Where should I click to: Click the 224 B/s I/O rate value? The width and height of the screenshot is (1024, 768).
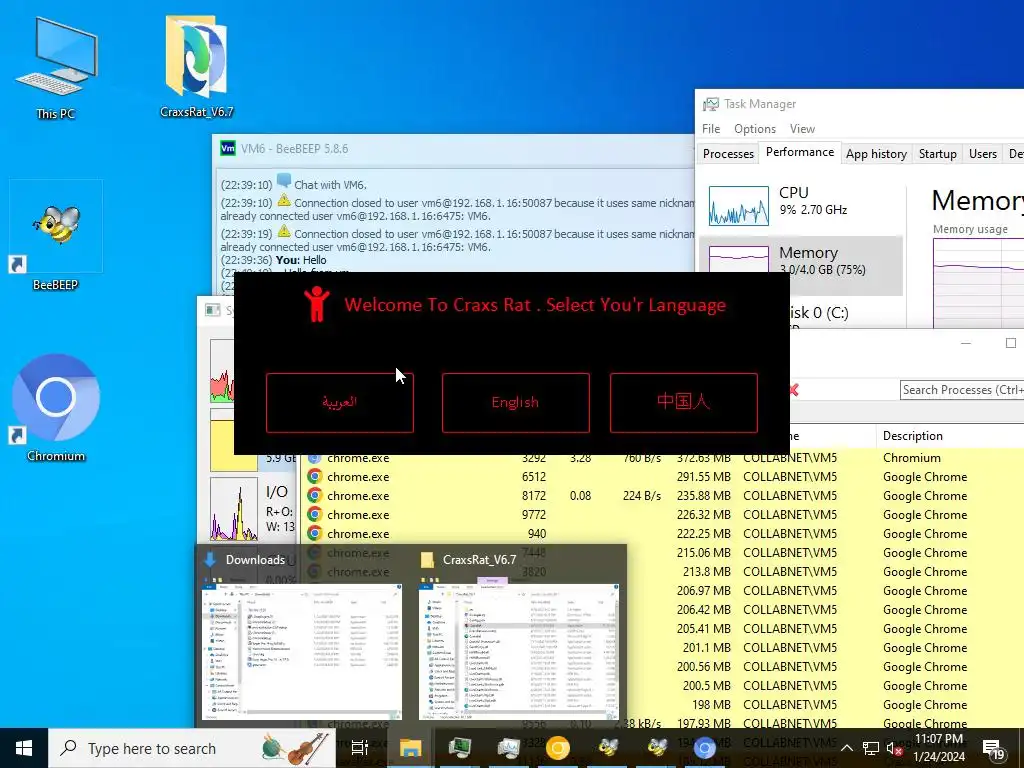tap(641, 496)
